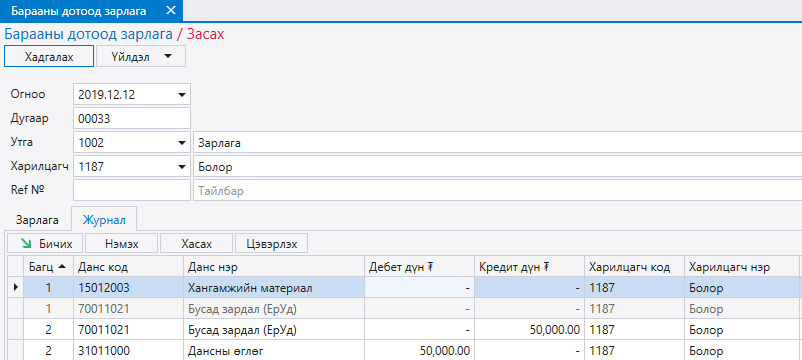Click the Хасах button
This screenshot has width=802, height=360.
196,244
